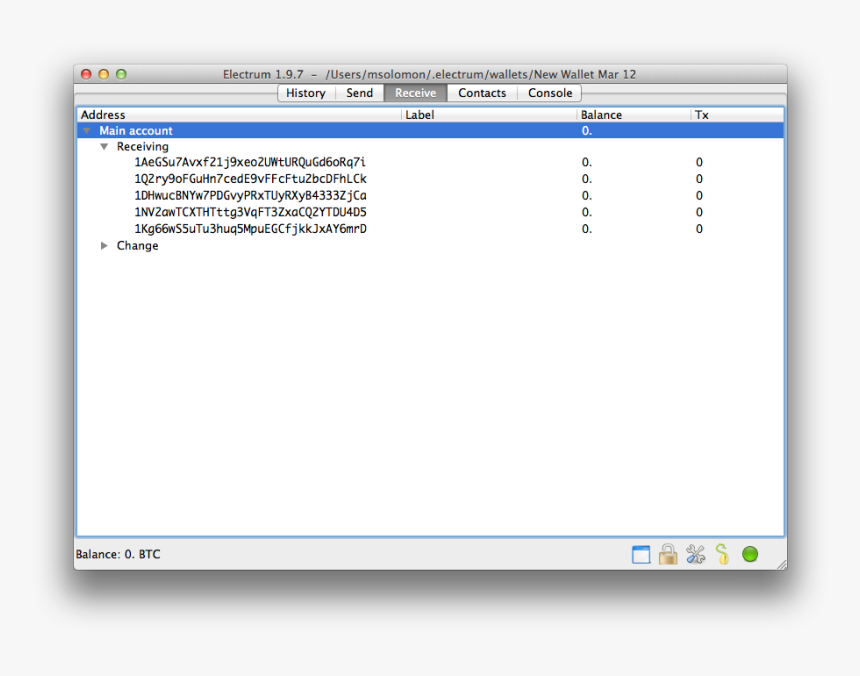Click Tx count cell of address 1Q2ry9oF
This screenshot has height=676, width=860.
point(699,179)
